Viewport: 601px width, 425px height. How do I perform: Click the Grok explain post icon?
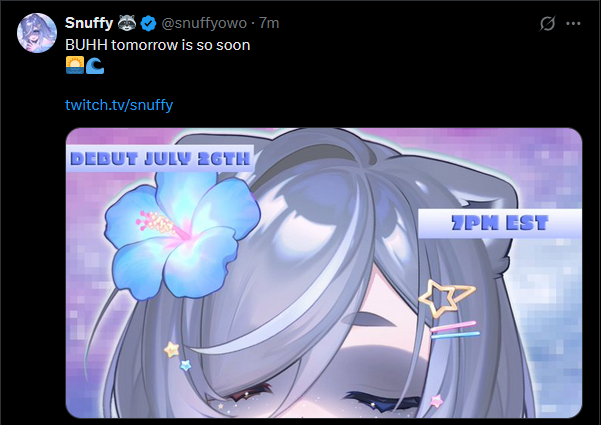547,23
